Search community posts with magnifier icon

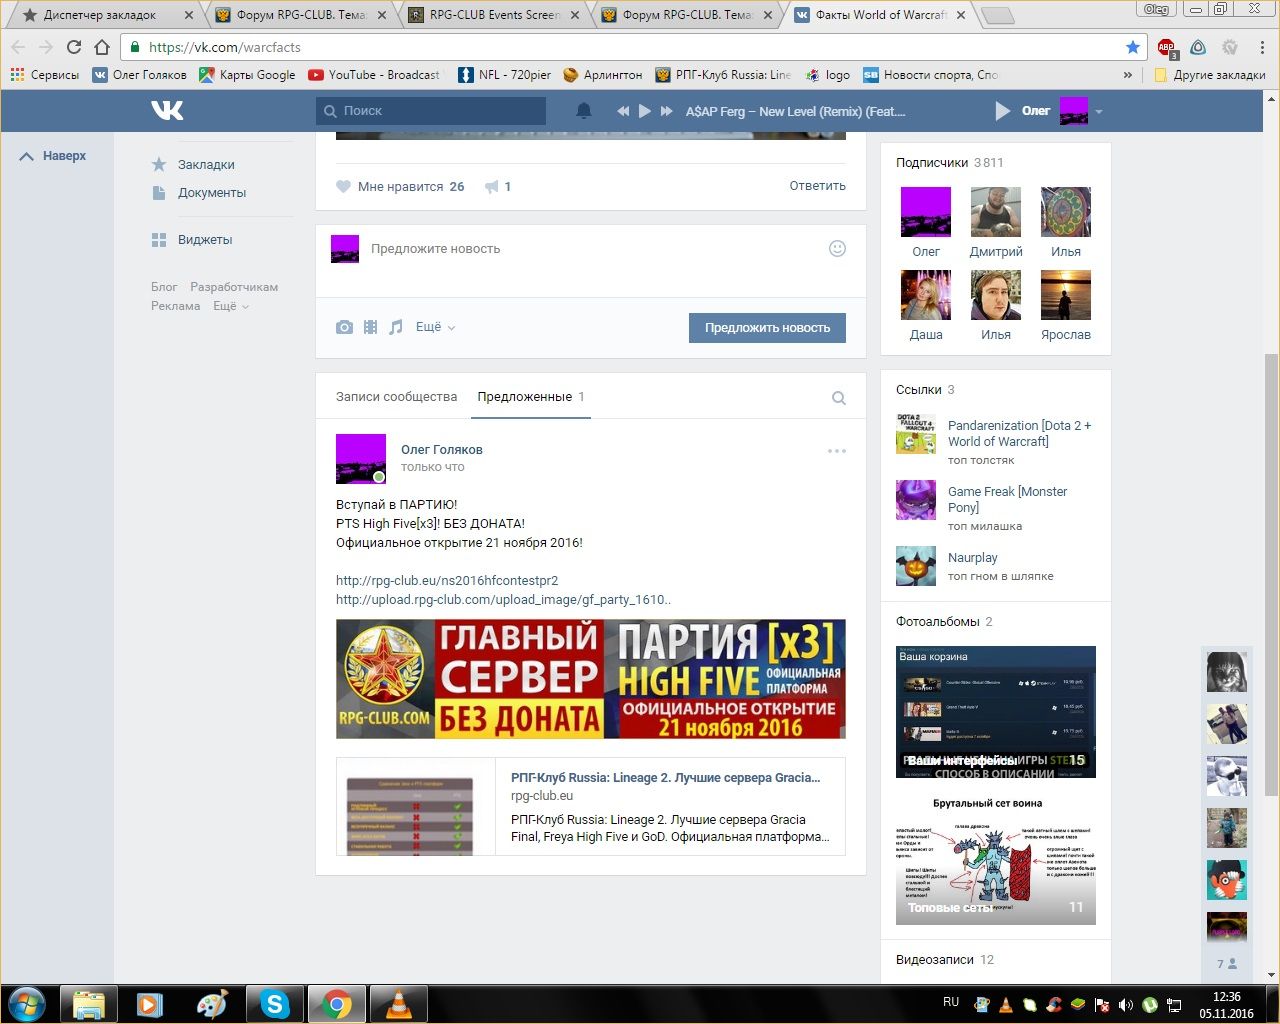(838, 398)
